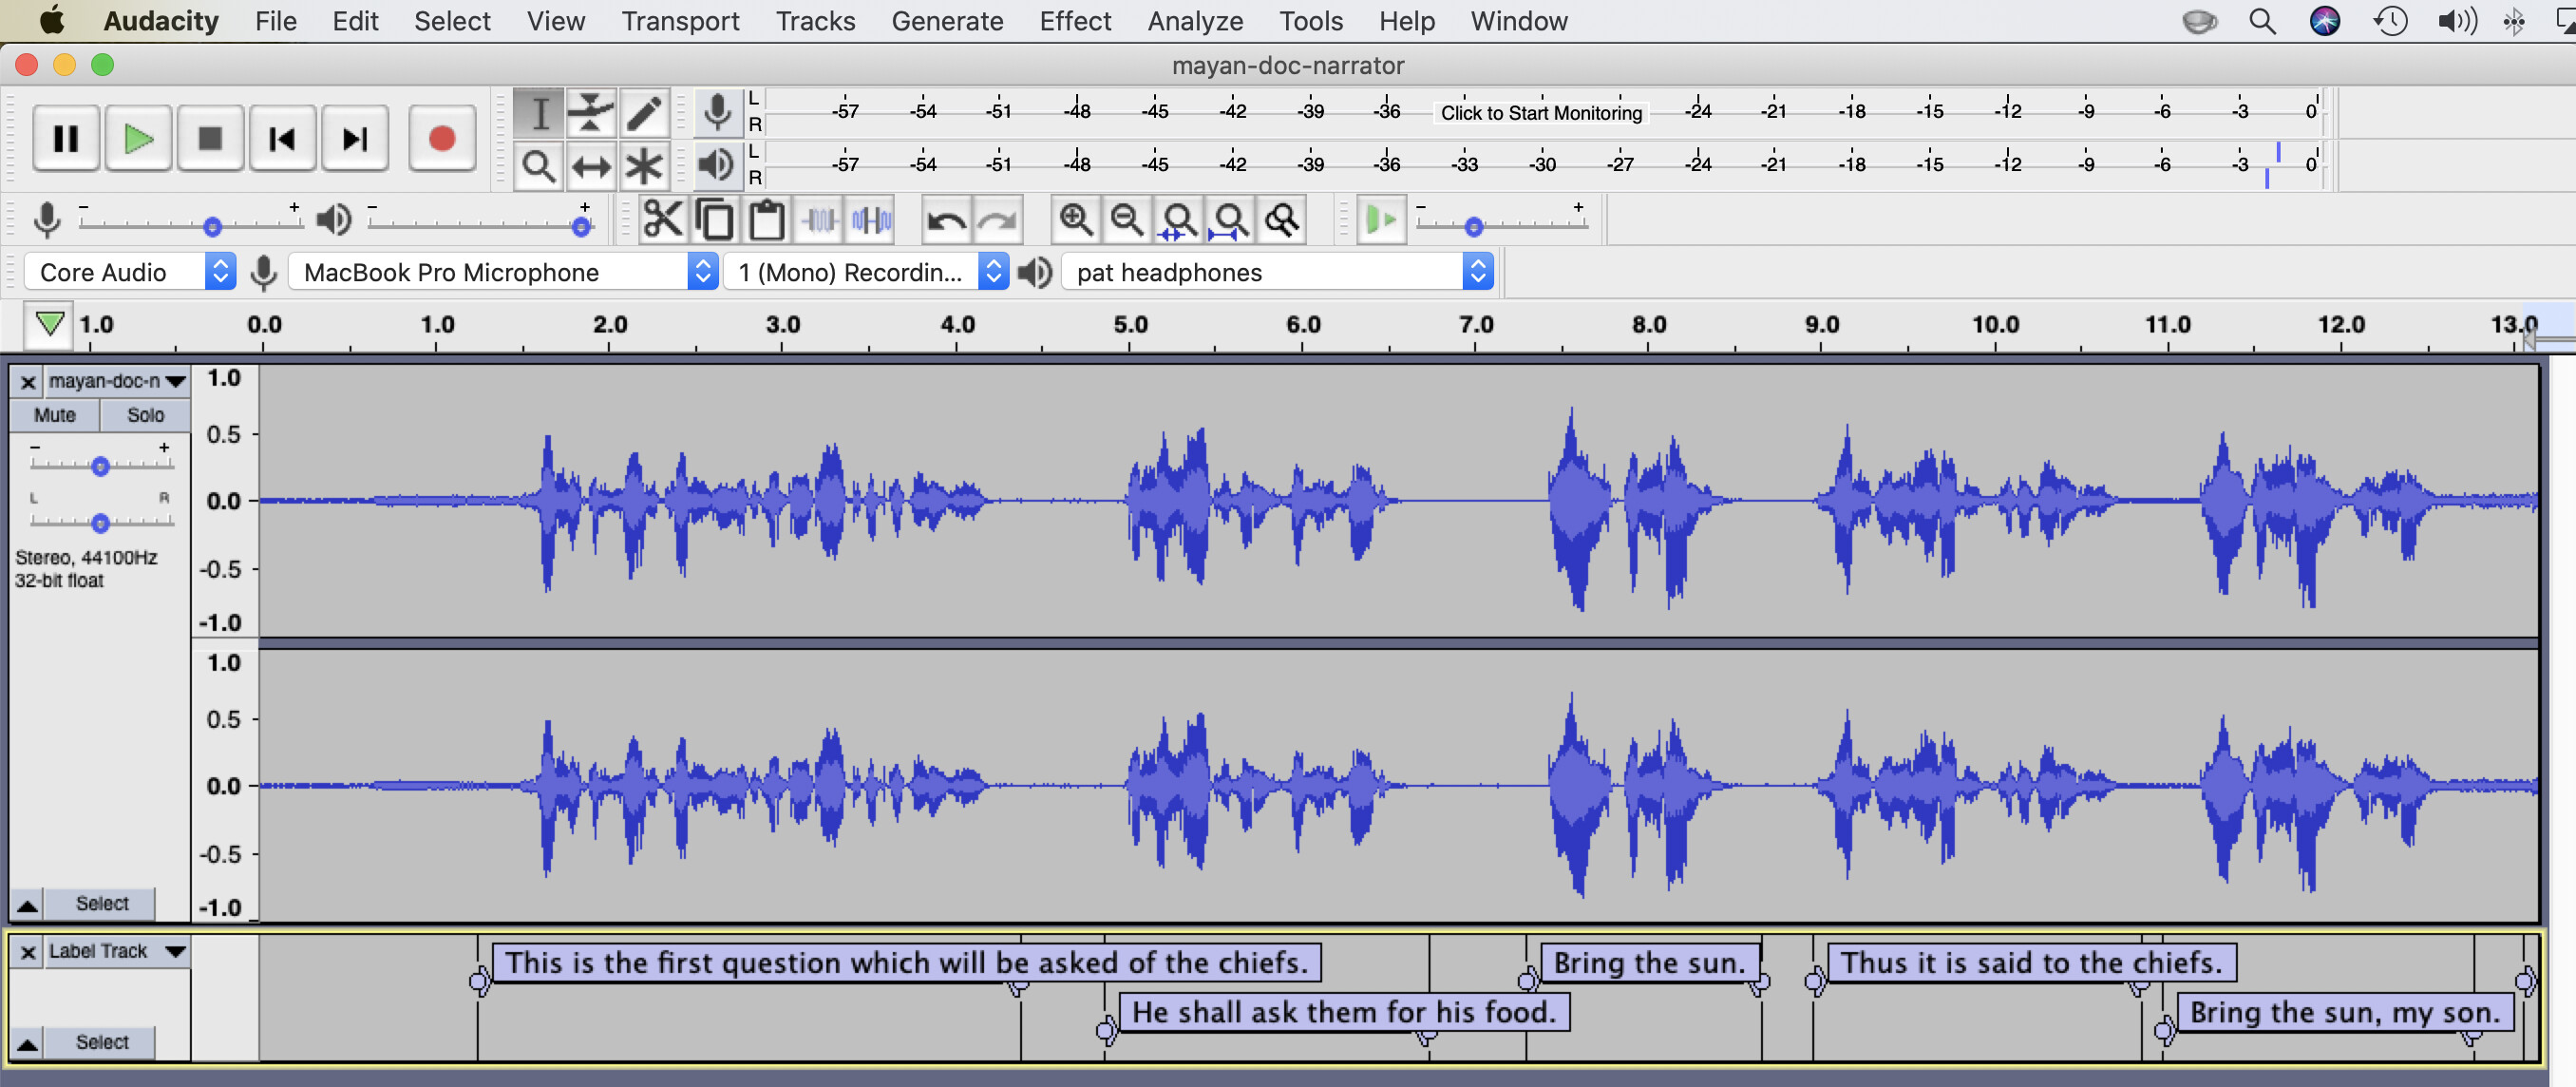Click label "Thus it is said to the chiefs."
Image resolution: width=2576 pixels, height=1087 pixels.
[x=2031, y=963]
